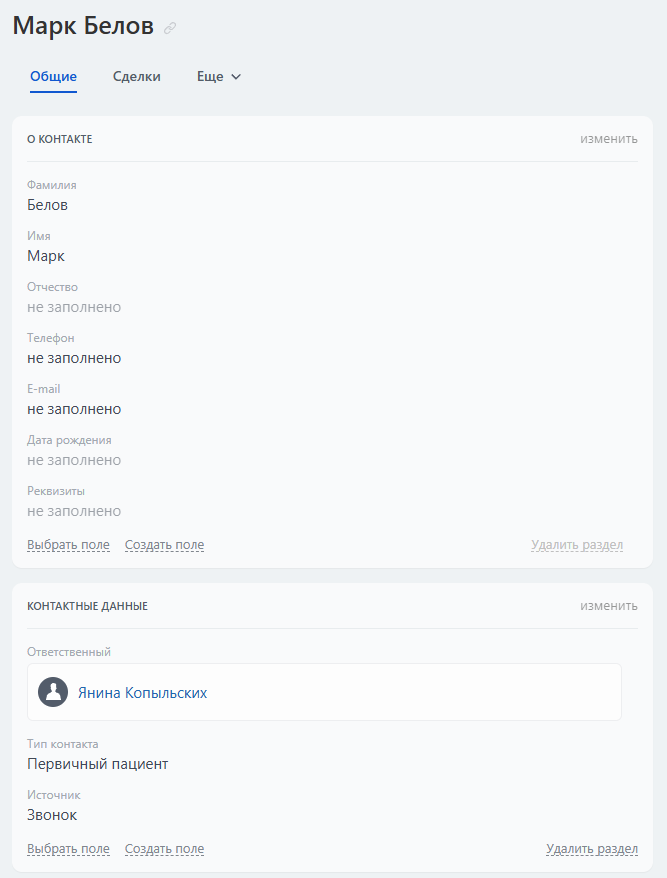Image resolution: width=667 pixels, height=878 pixels.
Task: Click изменить in О контакте section
Action: tap(608, 139)
